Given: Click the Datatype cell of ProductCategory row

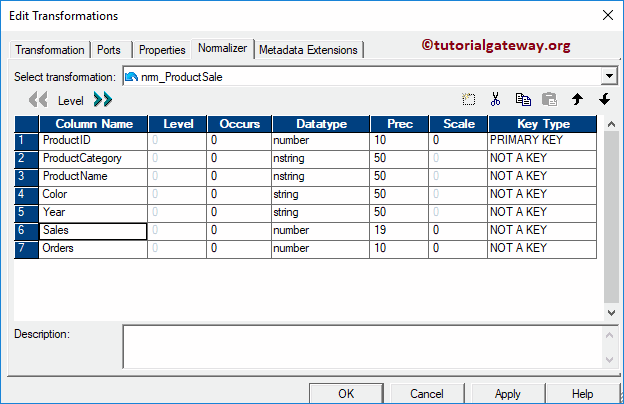Looking at the screenshot, I should [321, 159].
